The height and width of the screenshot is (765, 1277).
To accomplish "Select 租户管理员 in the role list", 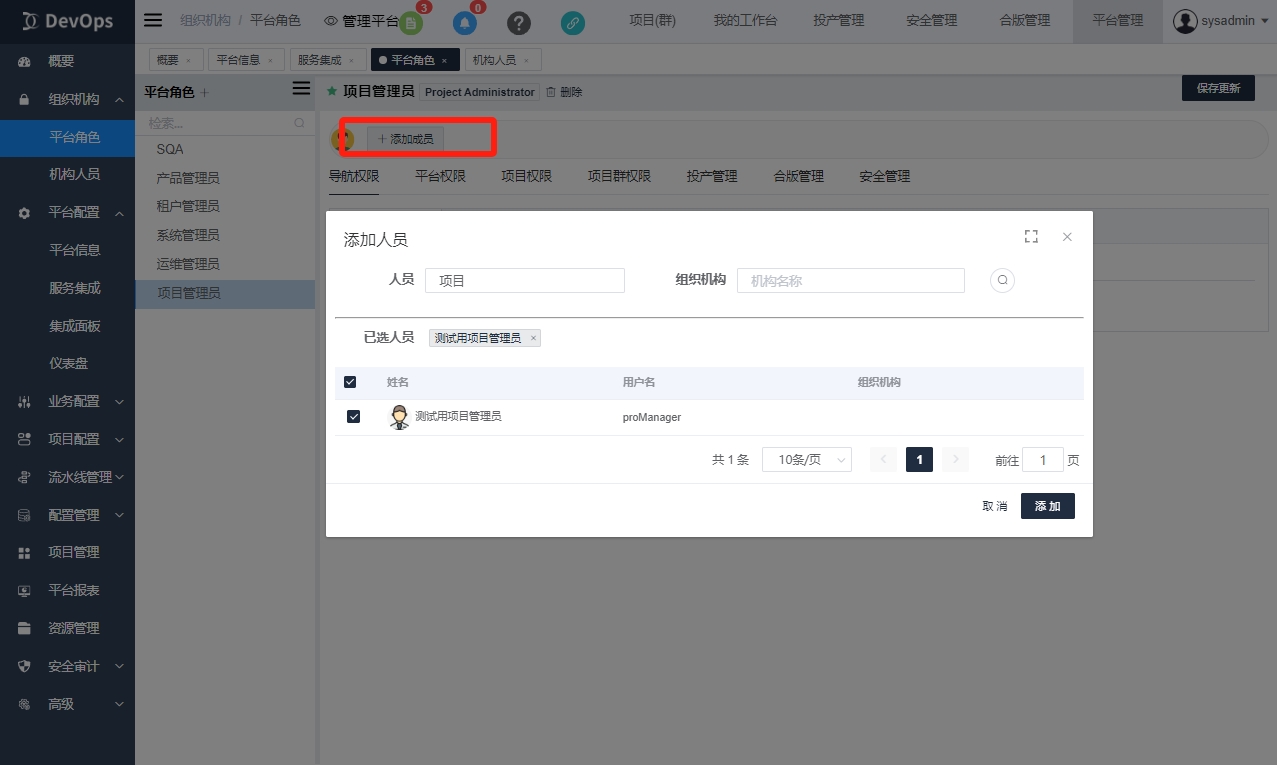I will coord(225,206).
